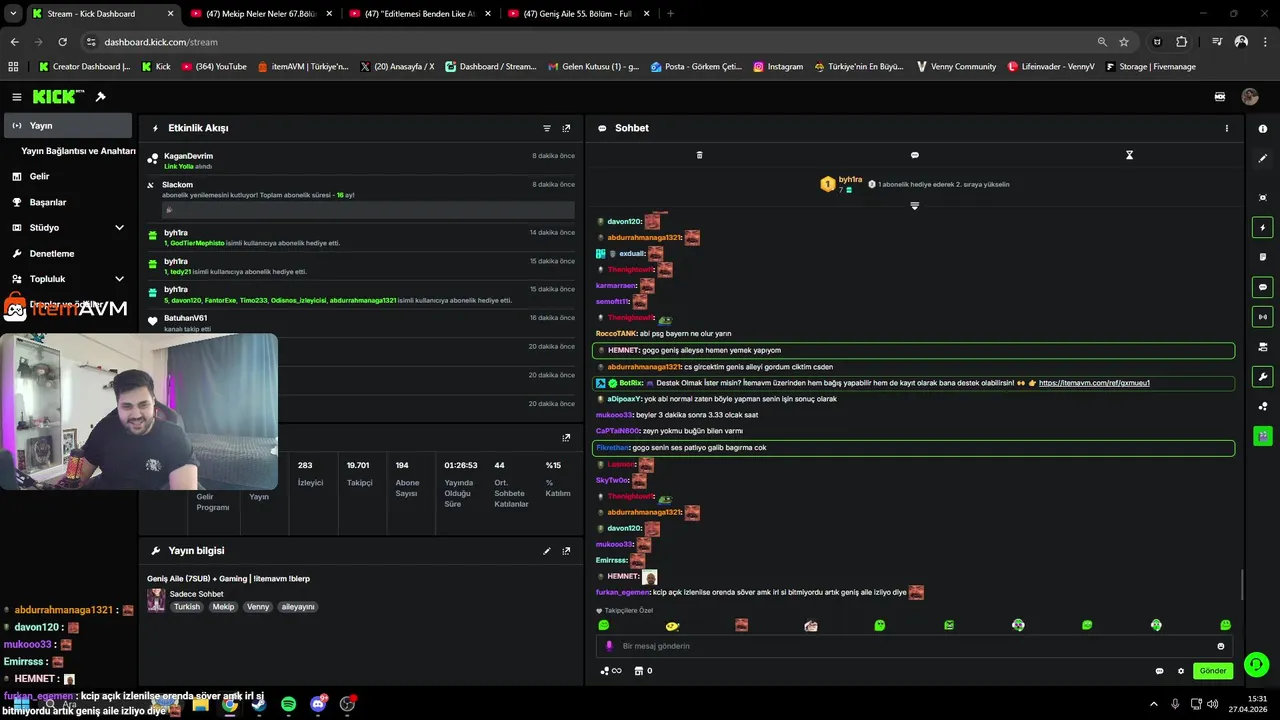Click the profile avatar in Kick header

point(1250,97)
